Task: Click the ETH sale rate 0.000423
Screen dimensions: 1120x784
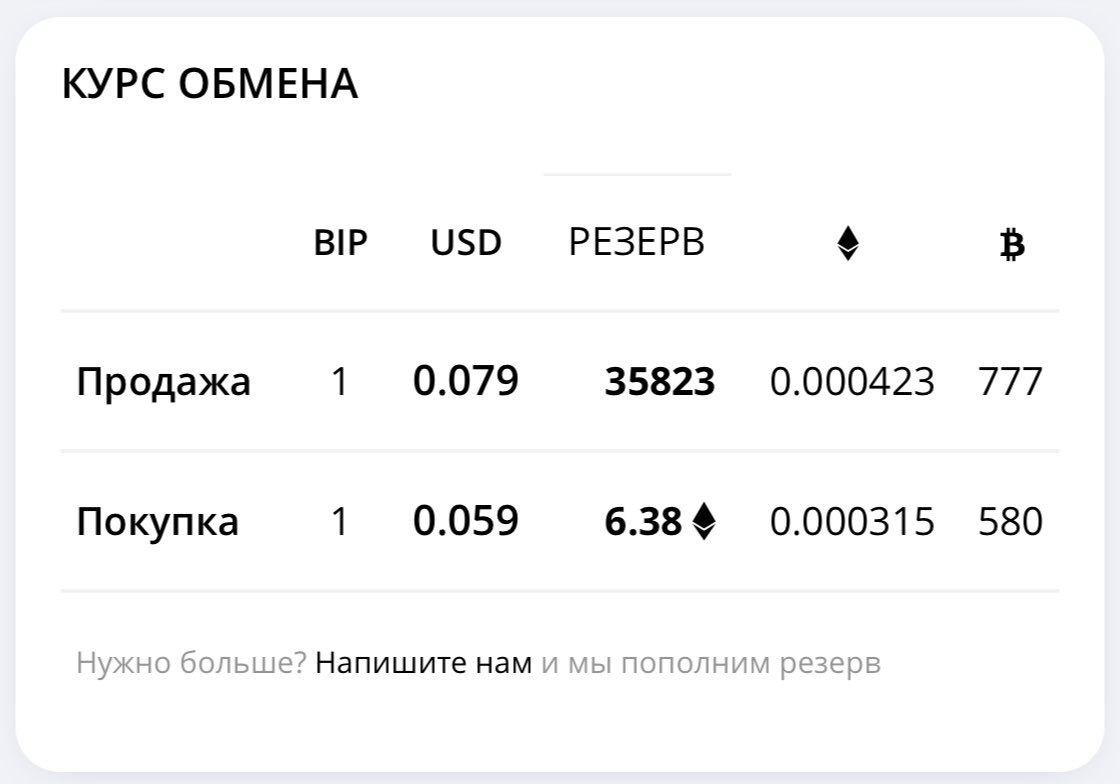Action: (x=852, y=381)
